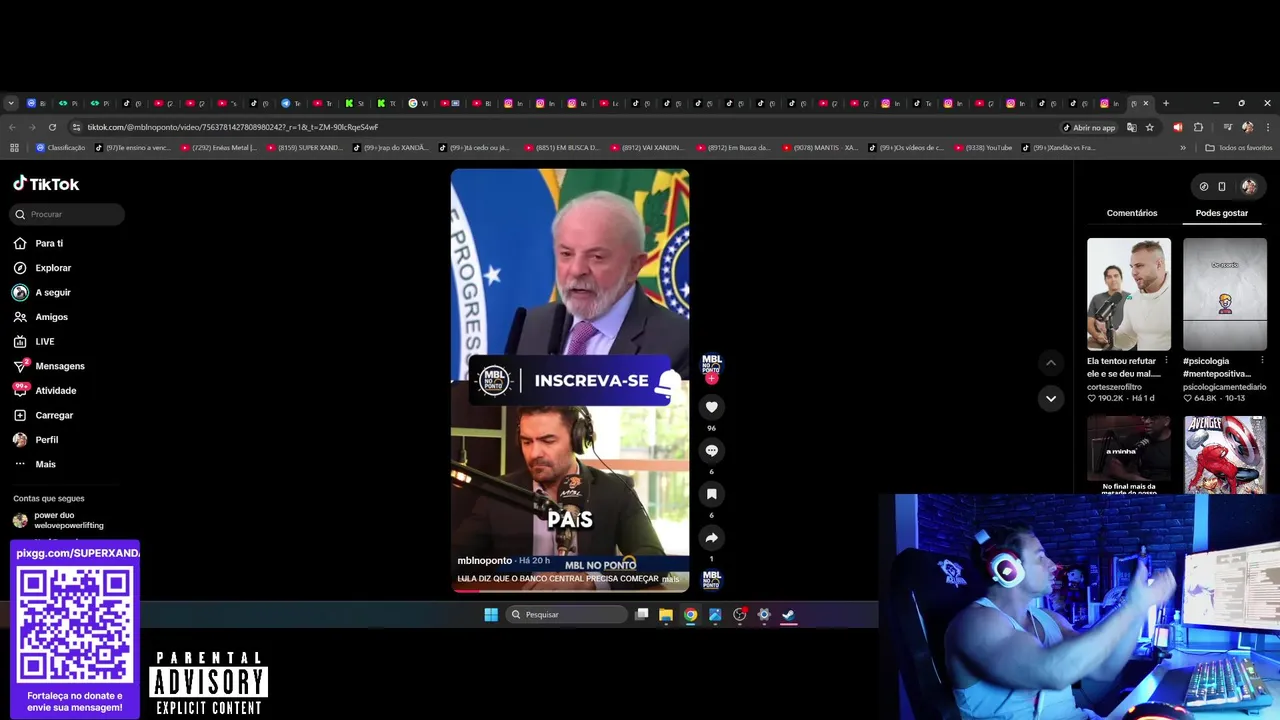The height and width of the screenshot is (720, 1280).
Task: Open '(9078) MANTIS - XA...' bookmark
Action: tap(820, 148)
